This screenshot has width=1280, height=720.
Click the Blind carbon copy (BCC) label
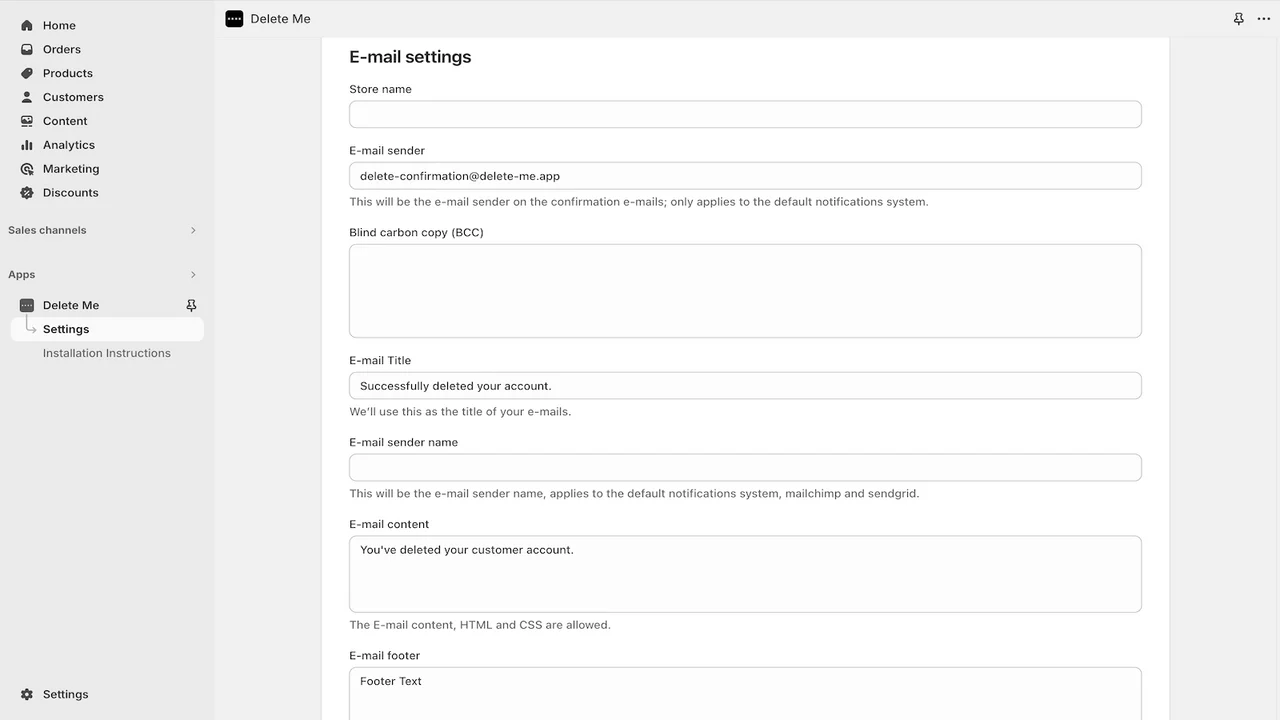tap(416, 232)
